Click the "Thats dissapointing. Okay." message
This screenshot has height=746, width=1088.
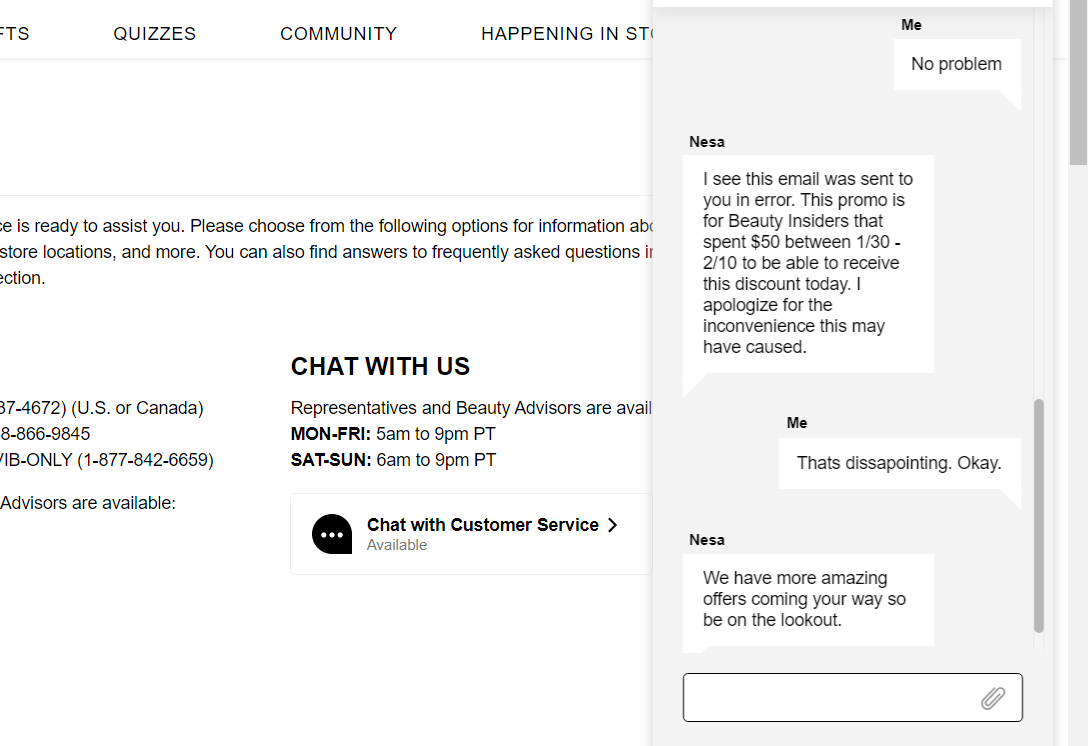[898, 463]
